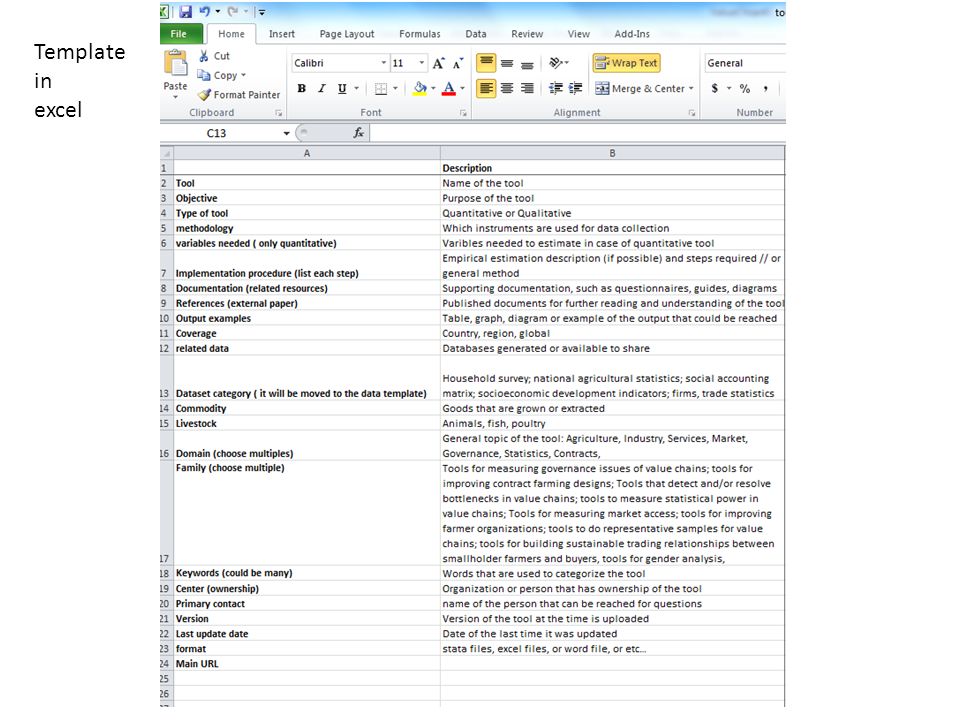Select Bottom Align vertical alignment
The width and height of the screenshot is (960, 720).
[527, 63]
